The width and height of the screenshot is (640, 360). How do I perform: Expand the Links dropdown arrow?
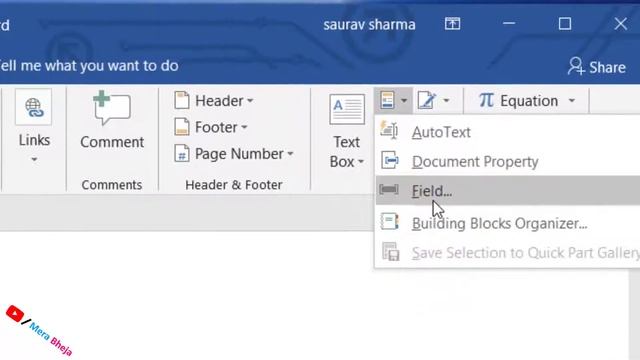[34, 159]
